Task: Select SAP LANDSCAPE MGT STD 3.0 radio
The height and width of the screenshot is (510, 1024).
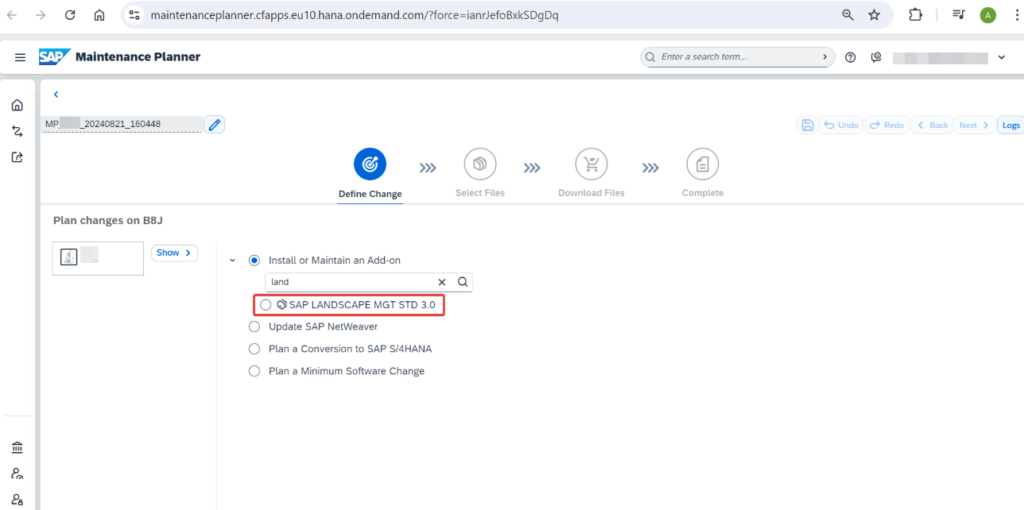Action: coord(264,304)
